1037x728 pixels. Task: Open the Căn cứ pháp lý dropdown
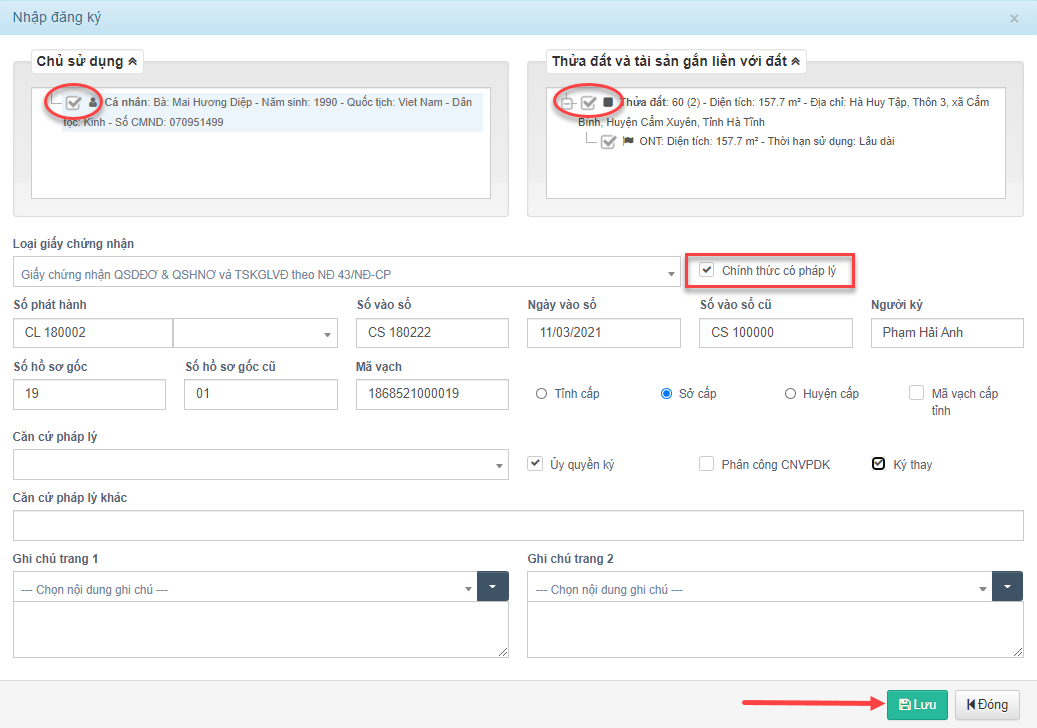(260, 465)
